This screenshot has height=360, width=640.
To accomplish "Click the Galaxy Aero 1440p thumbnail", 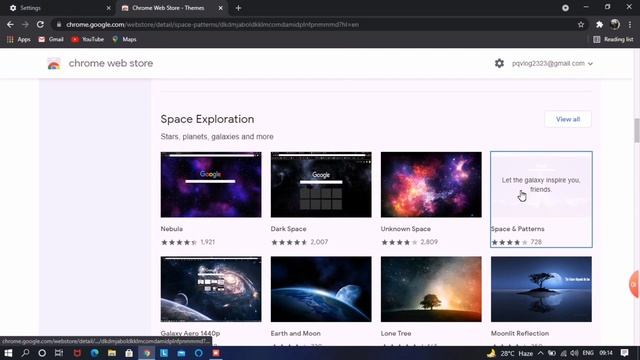I will [x=211, y=289].
